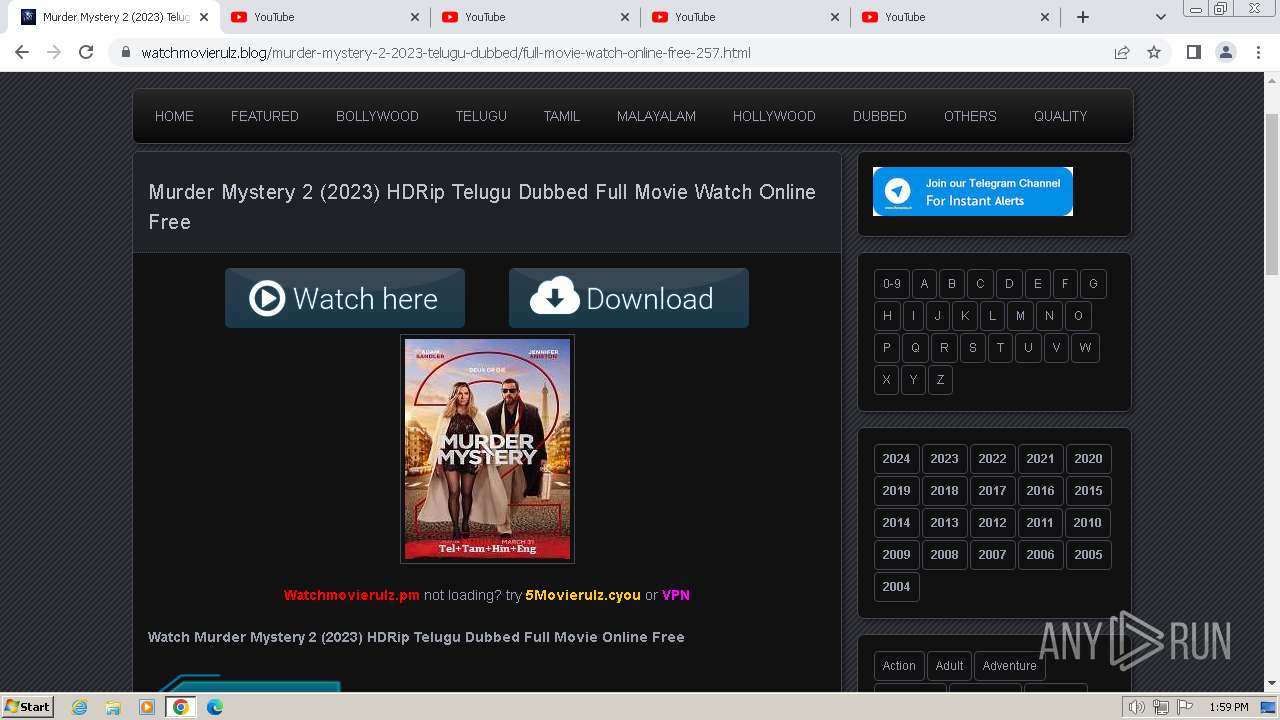This screenshot has width=1280, height=720.
Task: Browse movies from year 2024
Action: (896, 459)
